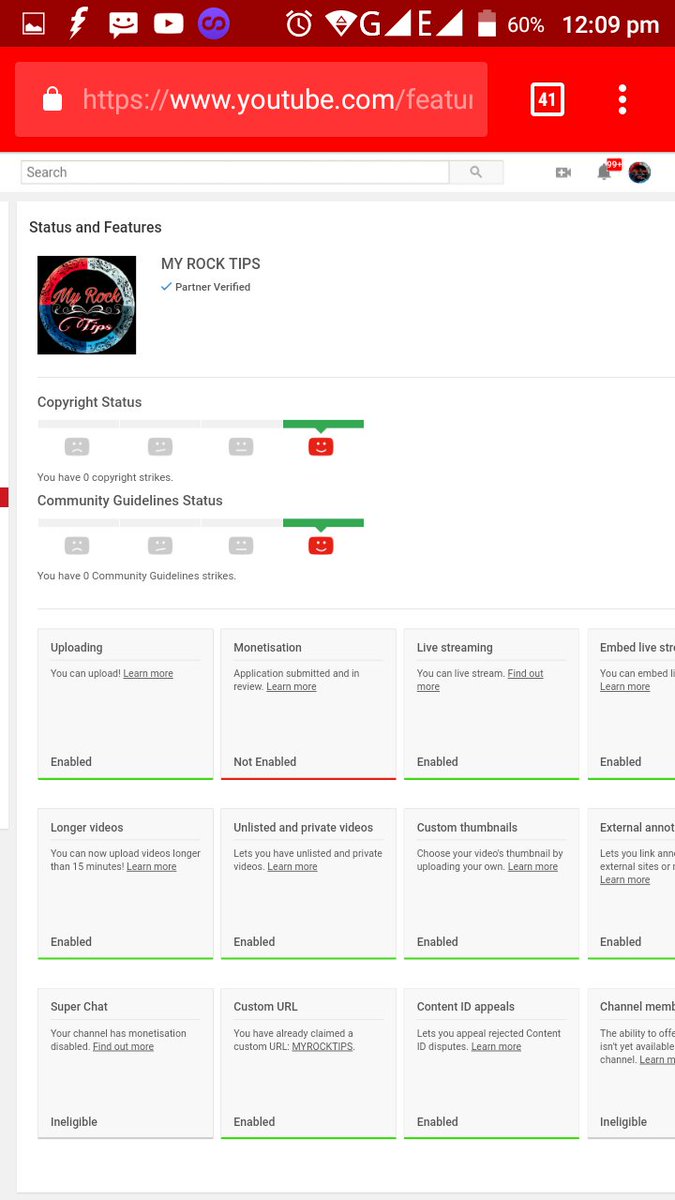675x1200 pixels.
Task: Click the red smiley in Community Guidelines Status
Action: (320, 545)
